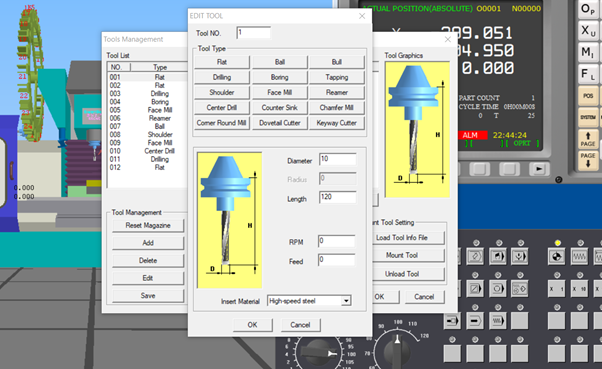Screen dimensions: 602x369
Task: Choose Counter Sink tool type
Action: tap(280, 108)
